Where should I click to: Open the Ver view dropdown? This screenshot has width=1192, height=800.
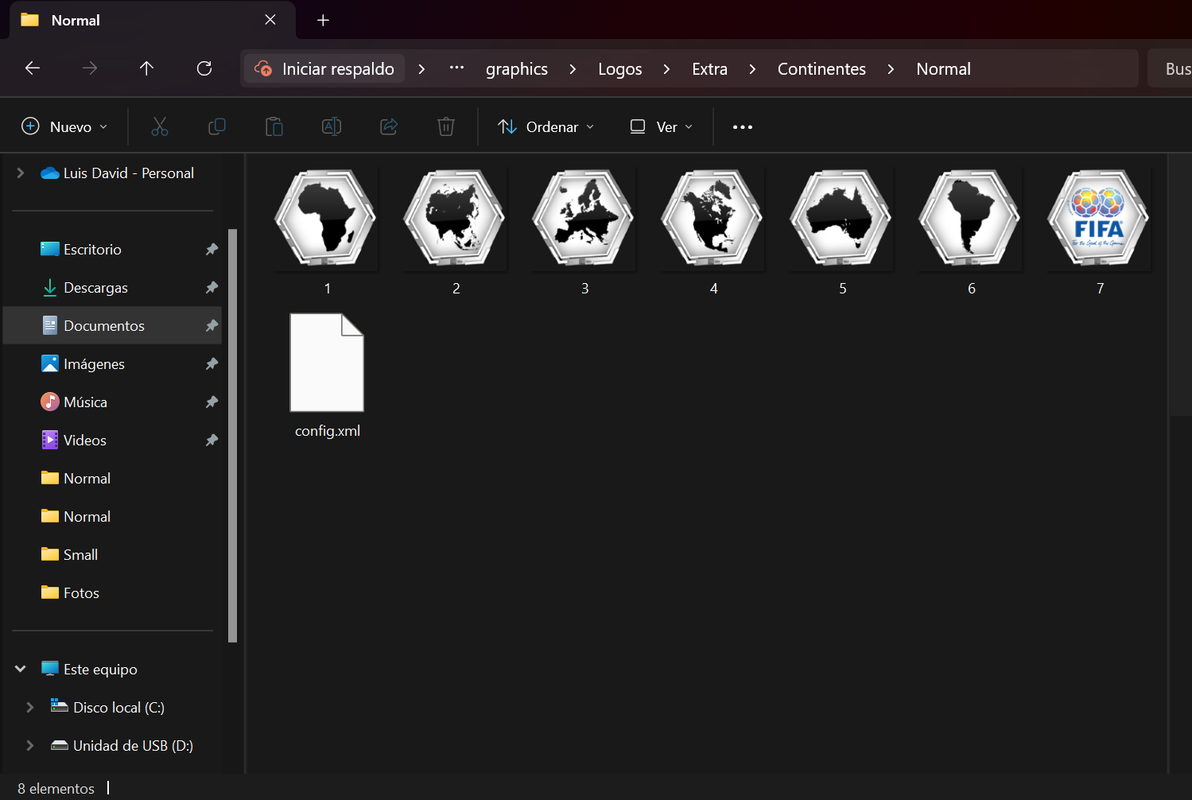(661, 127)
